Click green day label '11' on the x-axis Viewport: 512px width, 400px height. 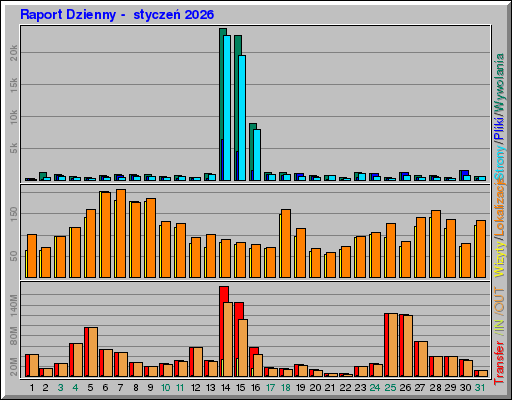(180, 388)
